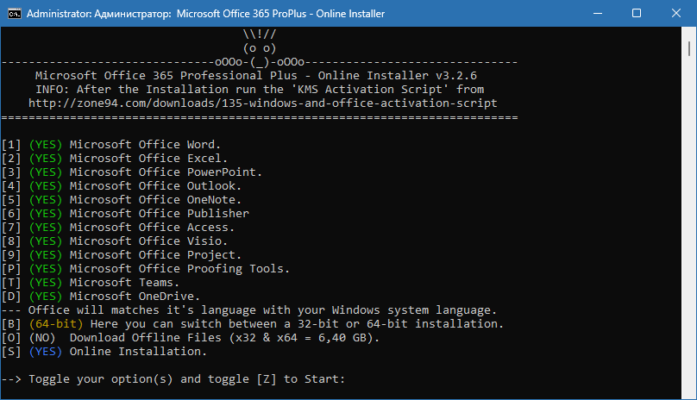Click the (NO) value for Download Offline Files

point(42,338)
